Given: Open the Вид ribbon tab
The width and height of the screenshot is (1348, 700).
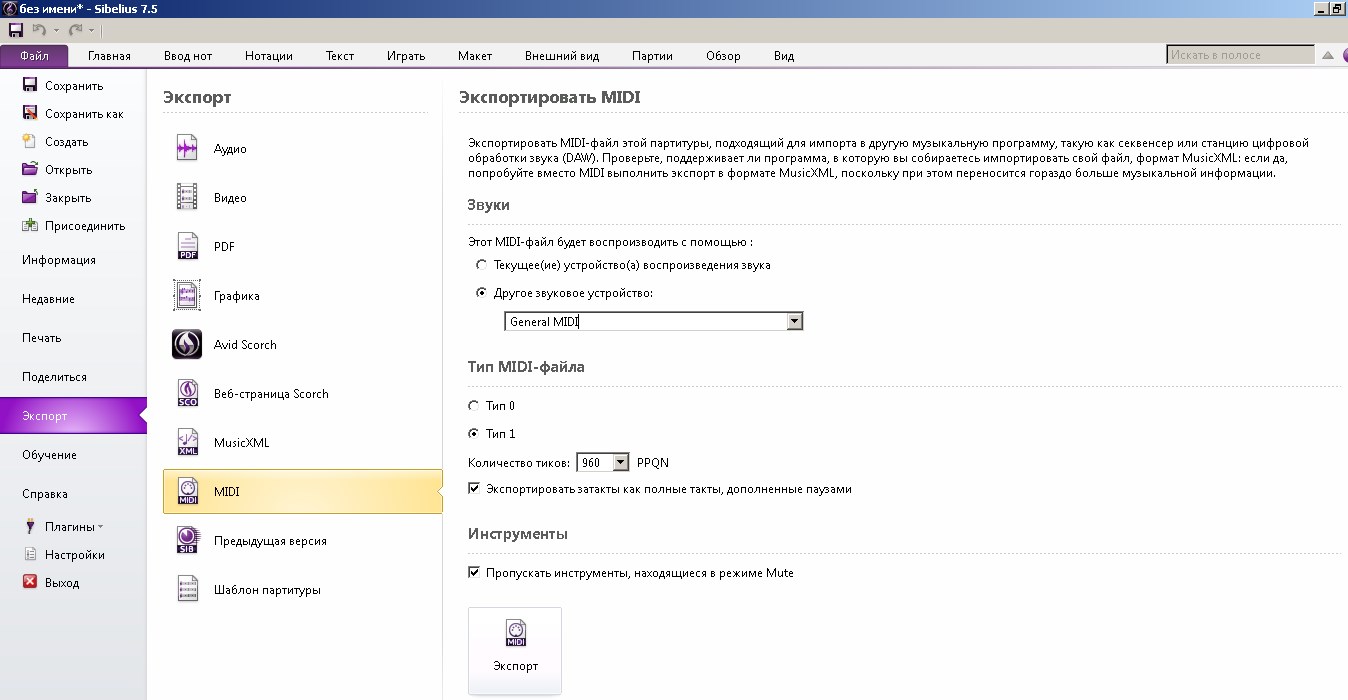Looking at the screenshot, I should (784, 56).
